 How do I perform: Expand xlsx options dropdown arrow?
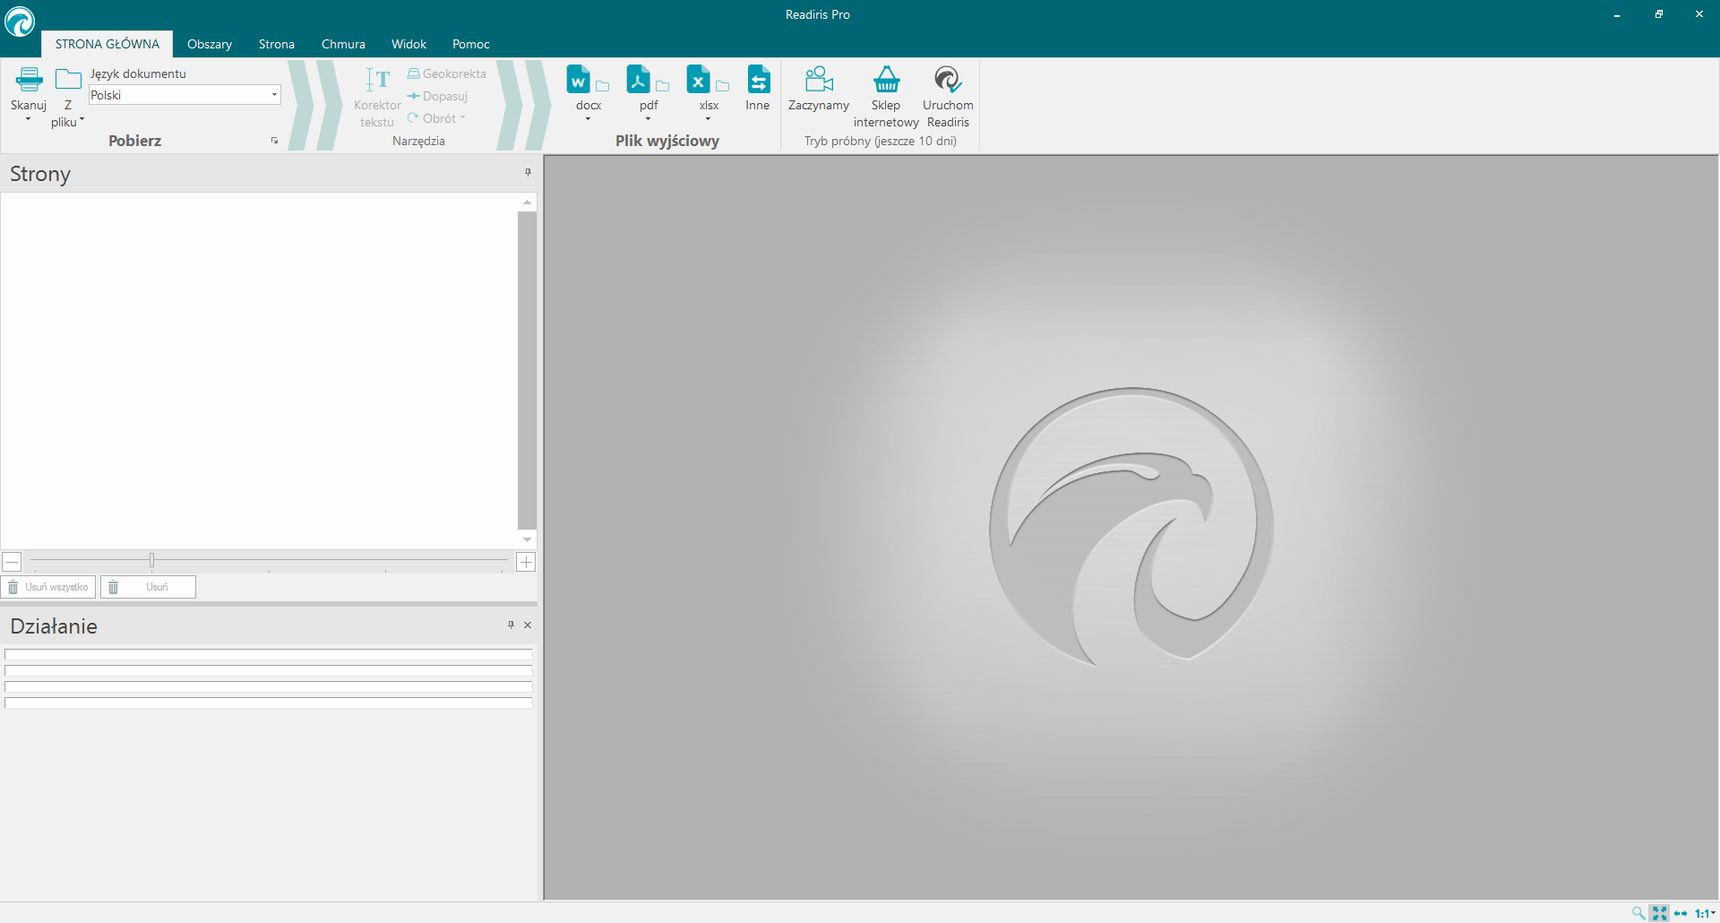point(708,119)
